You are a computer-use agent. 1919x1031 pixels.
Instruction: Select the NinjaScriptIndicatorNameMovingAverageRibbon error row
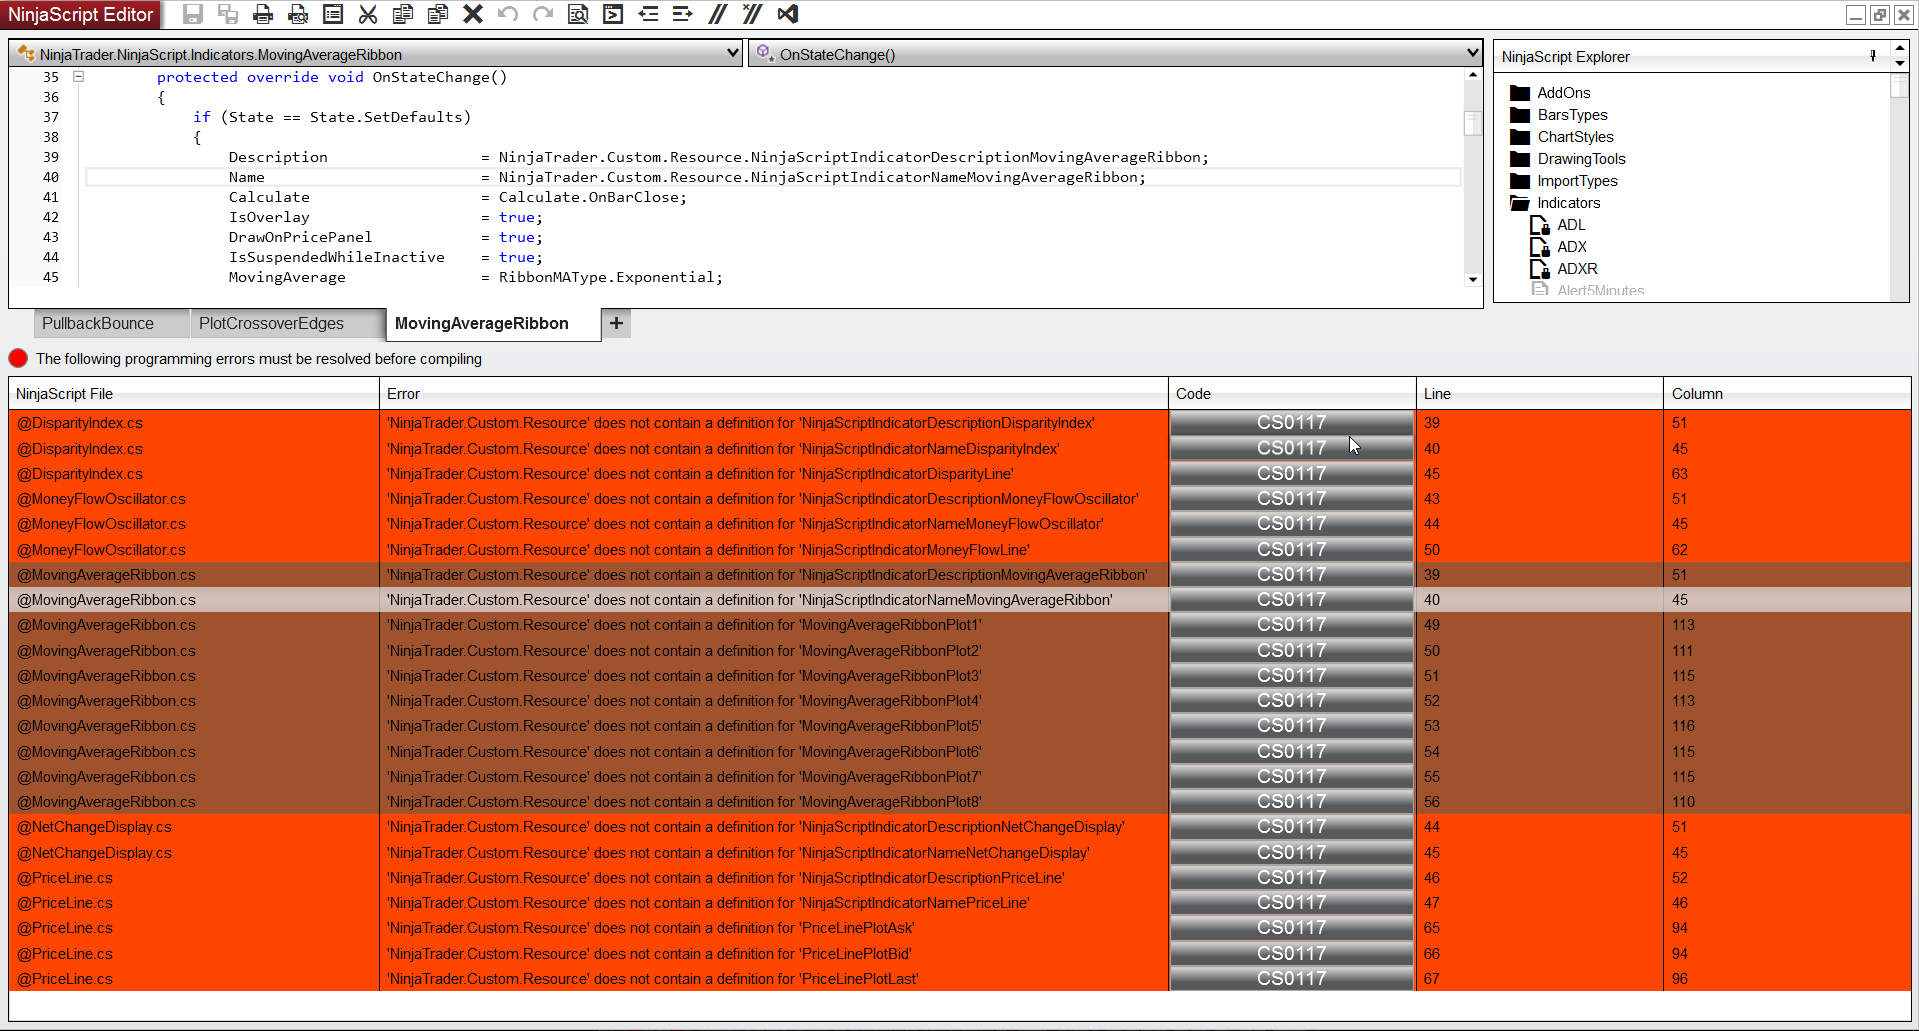tap(960, 600)
